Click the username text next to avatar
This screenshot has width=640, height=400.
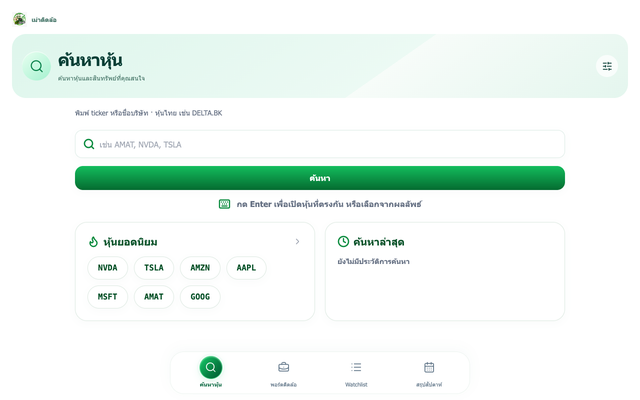pyautogui.click(x=44, y=20)
